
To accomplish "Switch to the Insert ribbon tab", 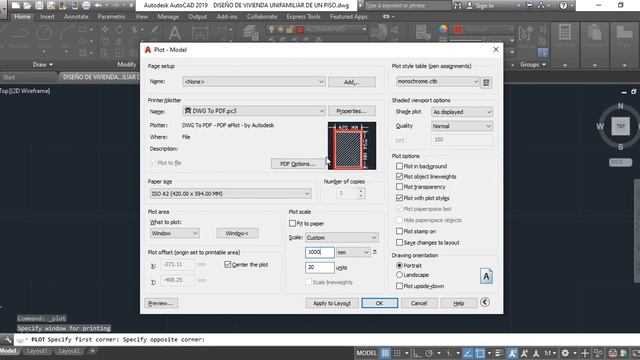I will (47, 17).
